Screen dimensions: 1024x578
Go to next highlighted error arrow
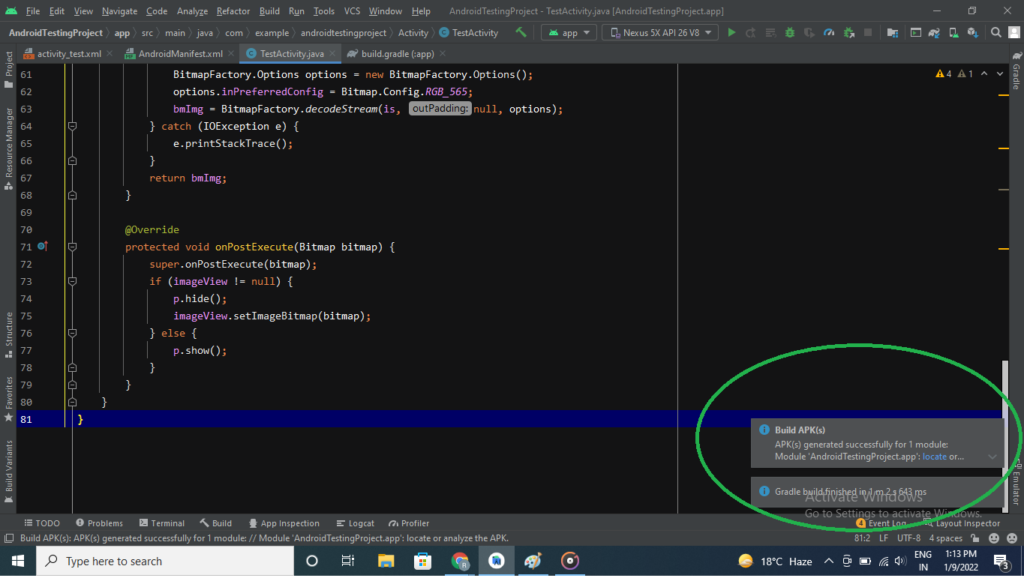click(1000, 74)
